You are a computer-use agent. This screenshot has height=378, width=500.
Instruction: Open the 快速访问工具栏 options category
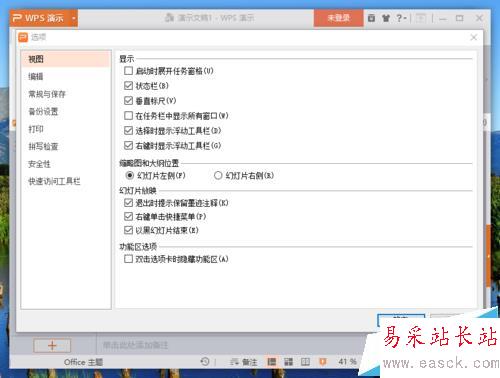pyautogui.click(x=66, y=181)
